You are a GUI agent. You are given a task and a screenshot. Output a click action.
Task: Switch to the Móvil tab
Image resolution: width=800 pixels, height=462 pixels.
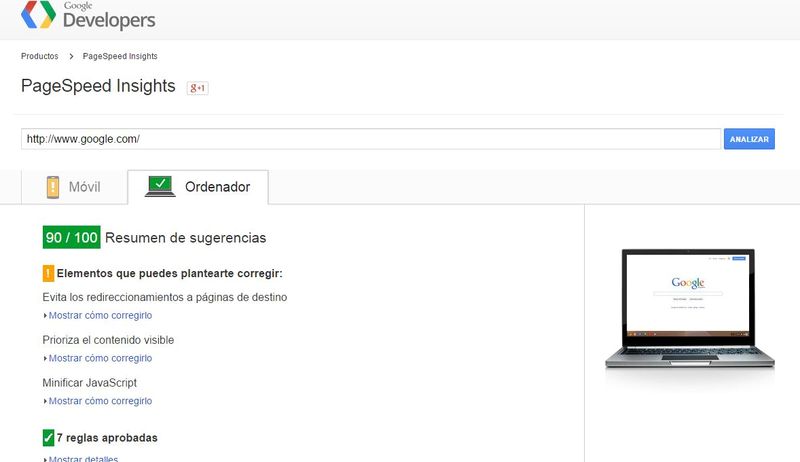point(74,187)
